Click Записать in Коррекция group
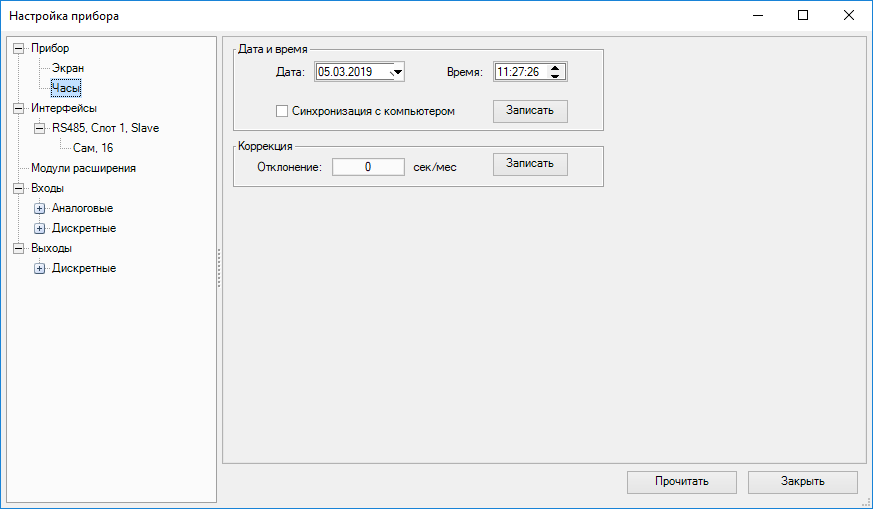This screenshot has height=509, width=873. click(x=530, y=163)
